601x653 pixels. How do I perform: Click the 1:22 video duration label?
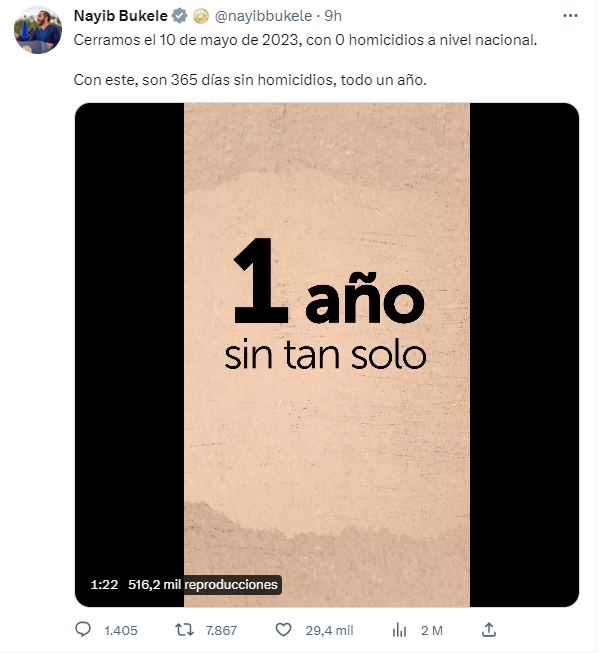(104, 585)
